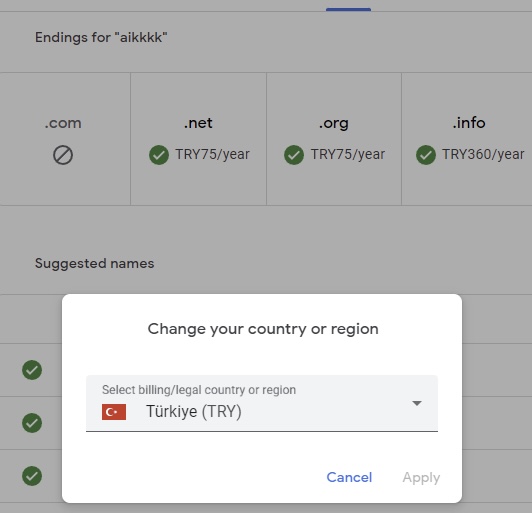
Task: Click the green checkmark for .net
Action: (159, 155)
